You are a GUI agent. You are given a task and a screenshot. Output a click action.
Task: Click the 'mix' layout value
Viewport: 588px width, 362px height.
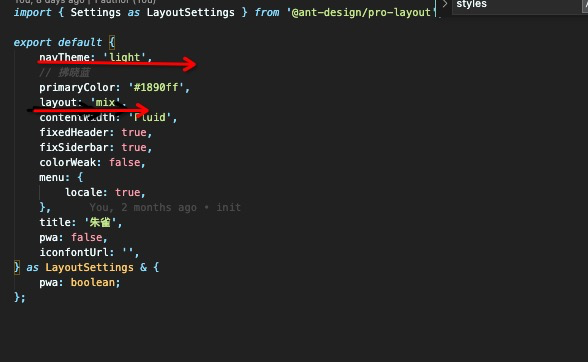tap(105, 102)
